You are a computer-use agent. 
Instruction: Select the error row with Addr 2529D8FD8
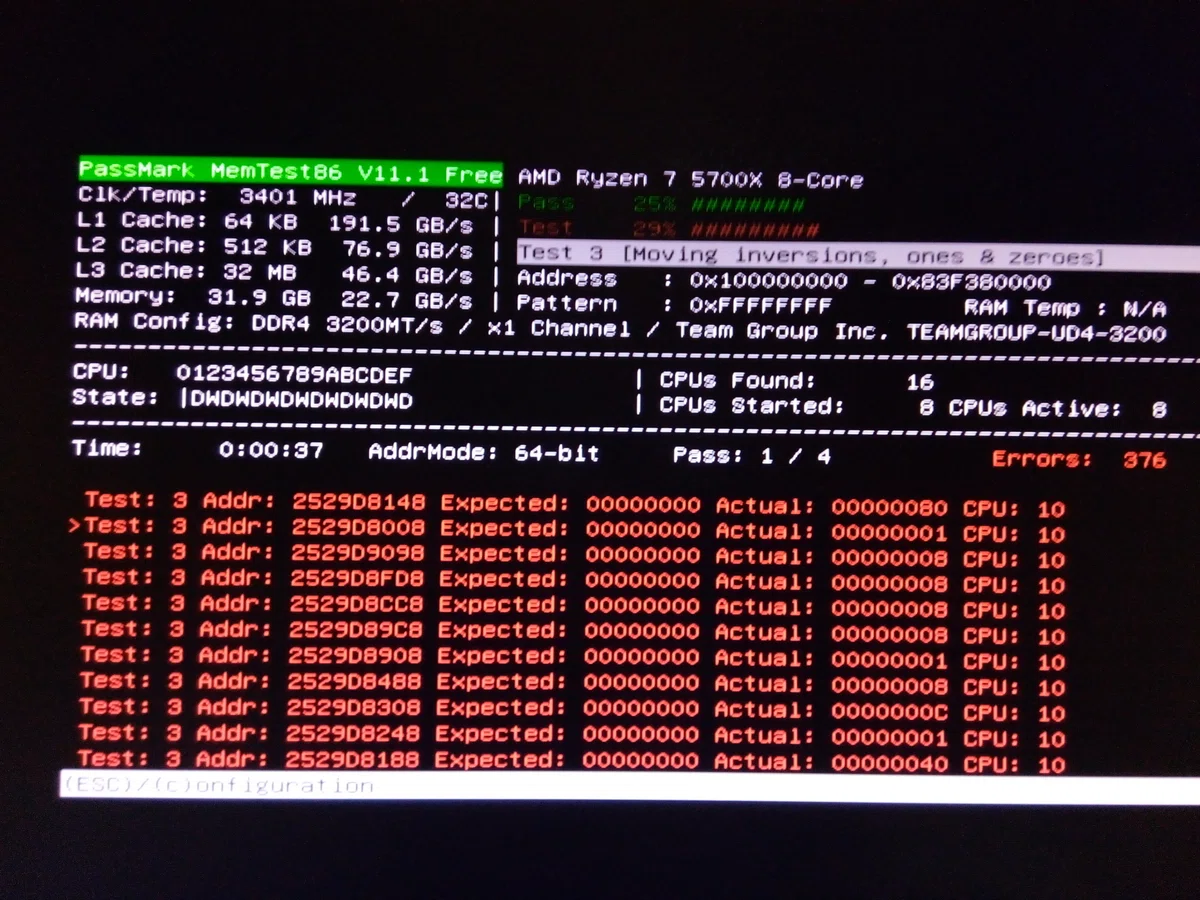574,581
